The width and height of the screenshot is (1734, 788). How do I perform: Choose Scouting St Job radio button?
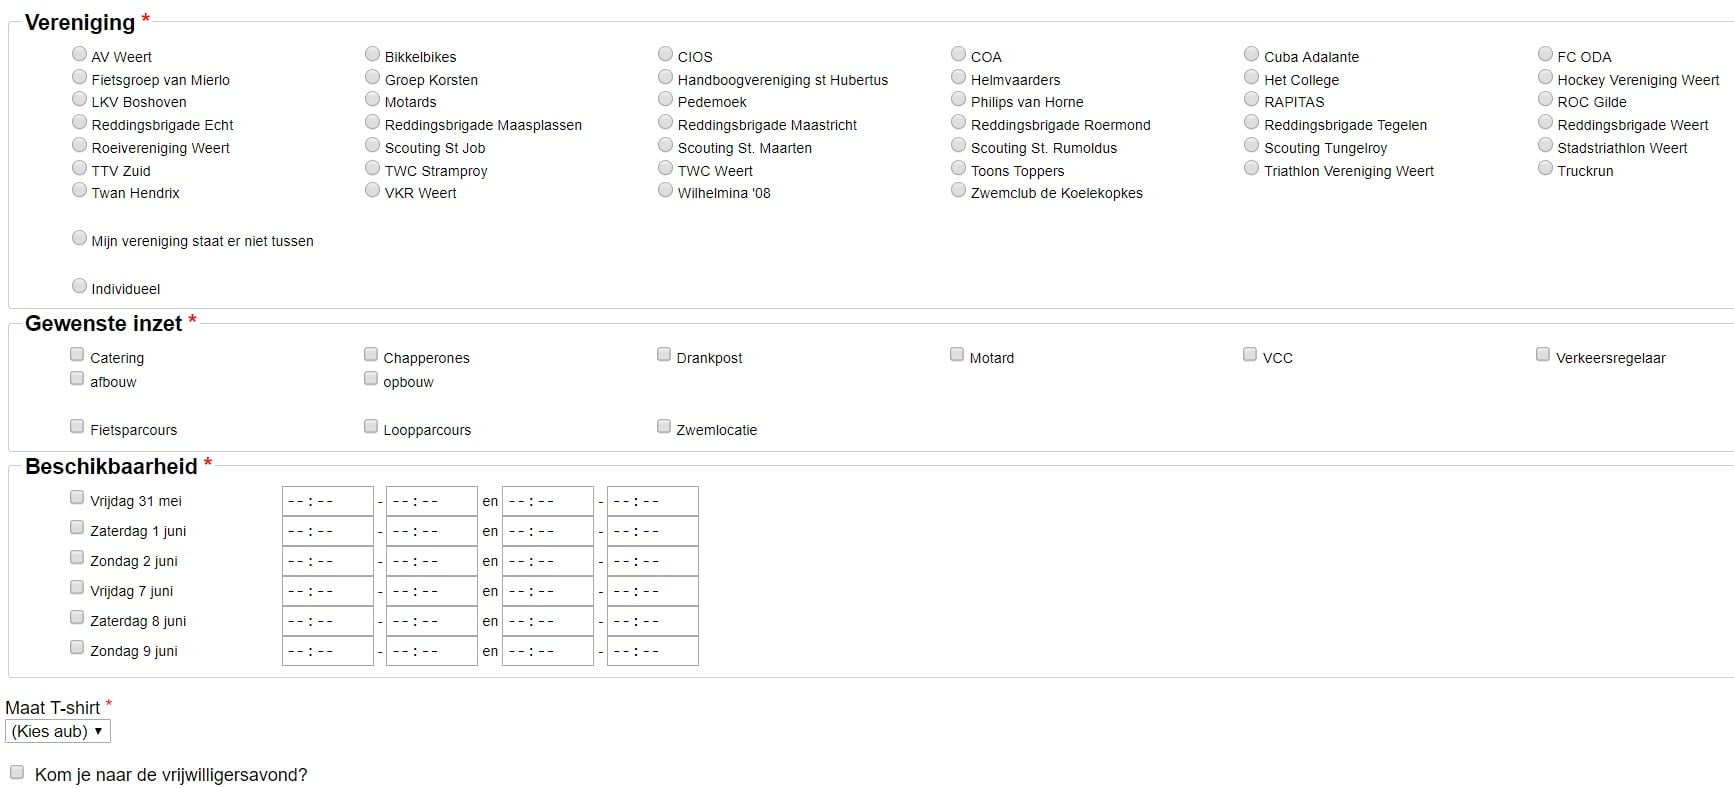click(373, 145)
